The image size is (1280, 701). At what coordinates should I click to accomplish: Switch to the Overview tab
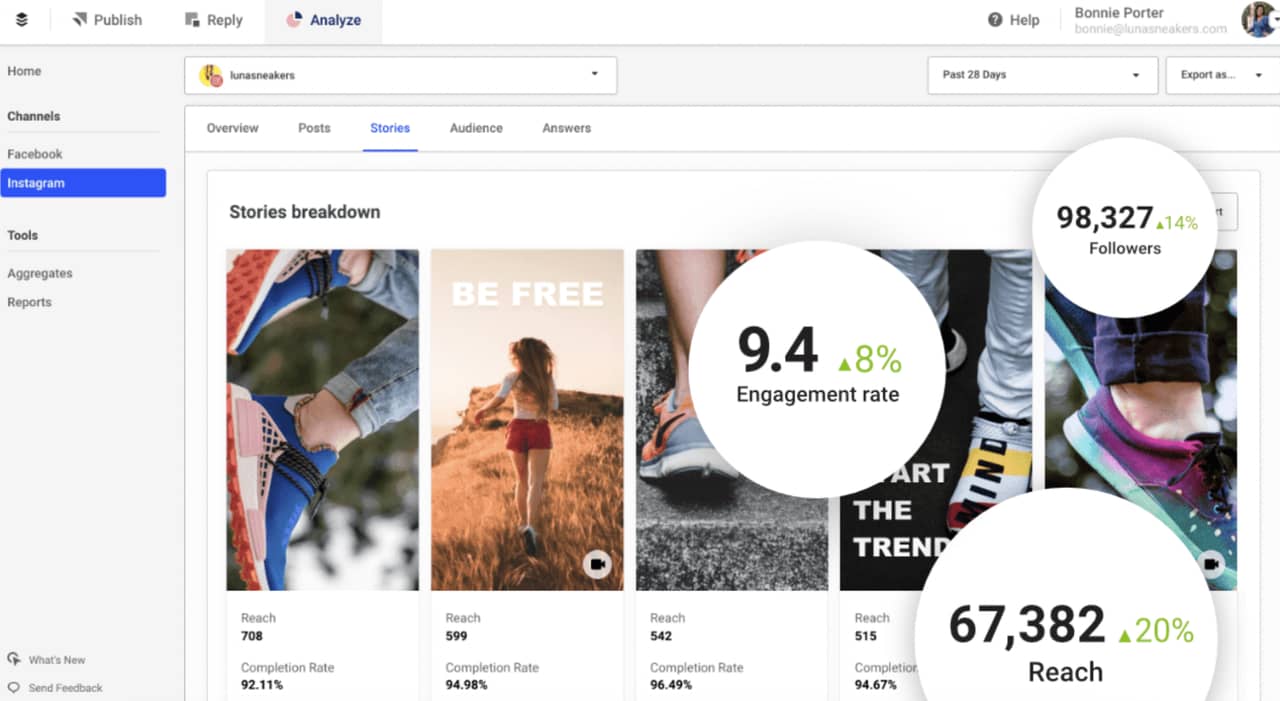point(232,128)
